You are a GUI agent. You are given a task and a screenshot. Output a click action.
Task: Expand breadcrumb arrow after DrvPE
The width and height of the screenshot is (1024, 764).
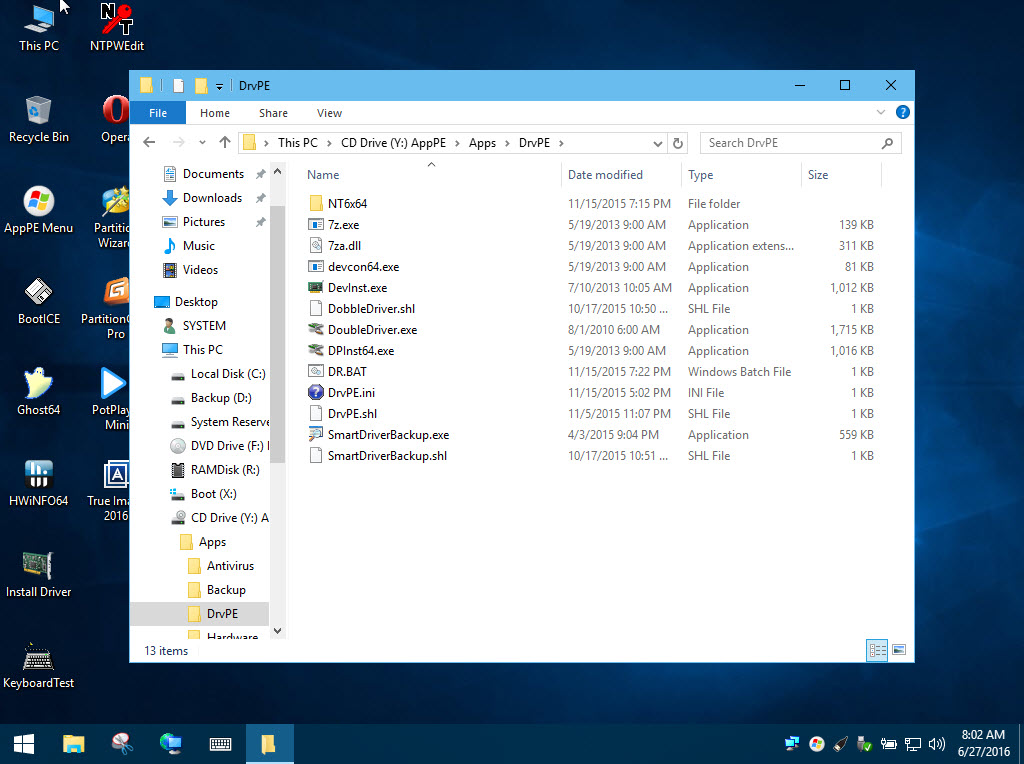point(561,143)
